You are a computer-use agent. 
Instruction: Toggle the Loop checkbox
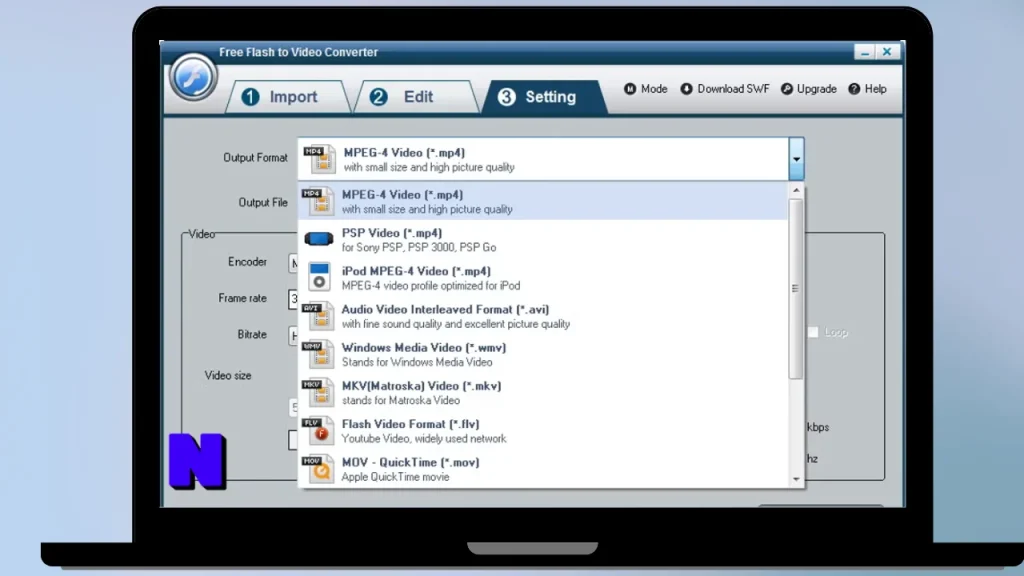[813, 332]
